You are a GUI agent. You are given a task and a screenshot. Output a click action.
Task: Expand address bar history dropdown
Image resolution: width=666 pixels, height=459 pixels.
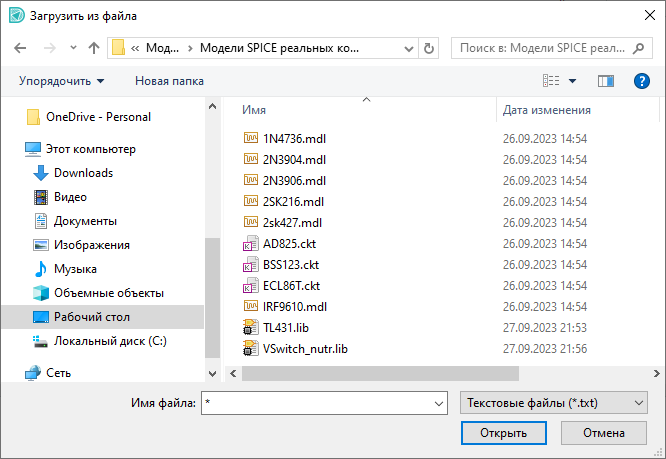409,48
